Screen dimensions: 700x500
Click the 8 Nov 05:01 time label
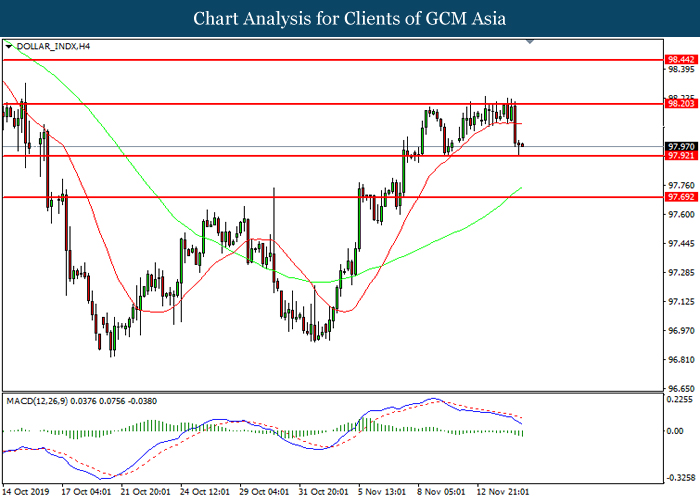(440, 492)
